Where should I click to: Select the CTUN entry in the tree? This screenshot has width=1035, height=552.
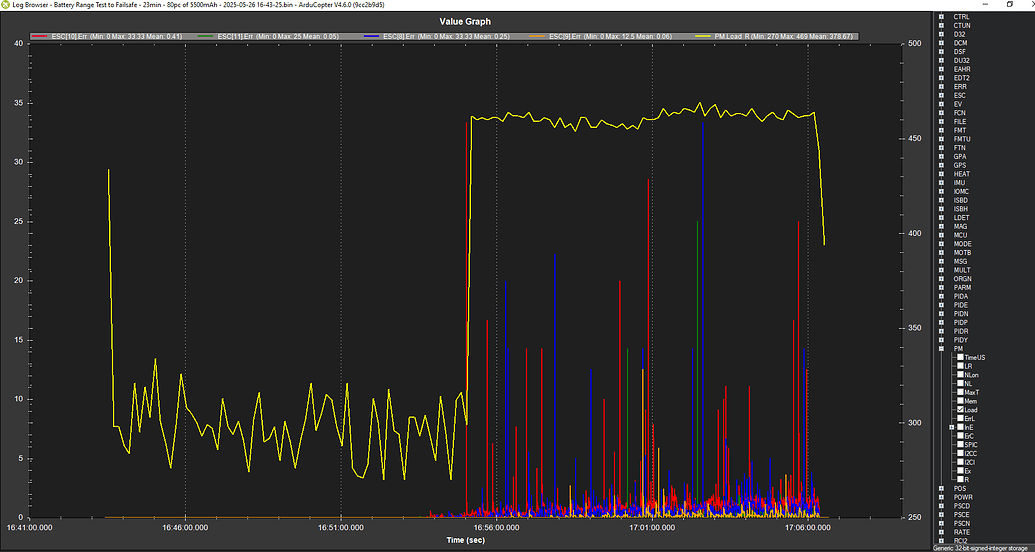(962, 26)
